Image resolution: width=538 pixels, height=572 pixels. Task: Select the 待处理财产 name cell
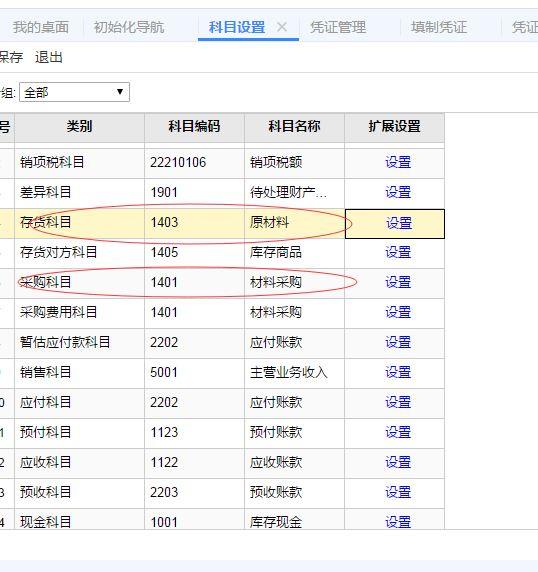point(294,193)
